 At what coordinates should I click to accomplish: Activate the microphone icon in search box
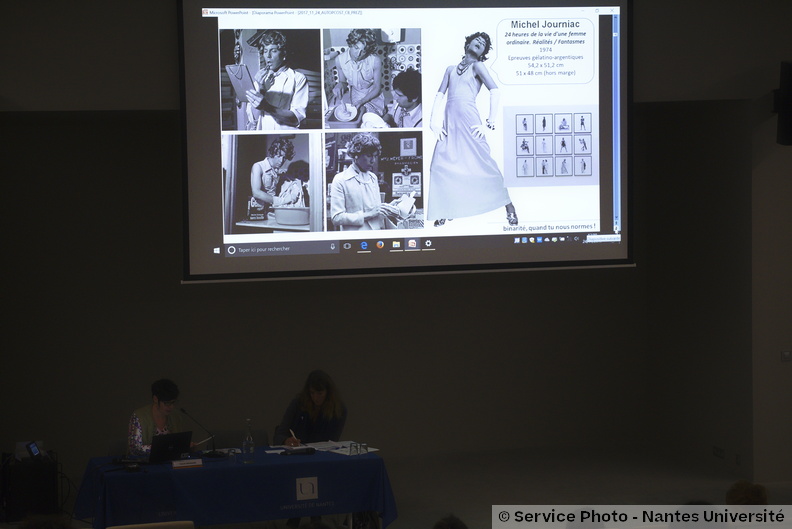332,247
